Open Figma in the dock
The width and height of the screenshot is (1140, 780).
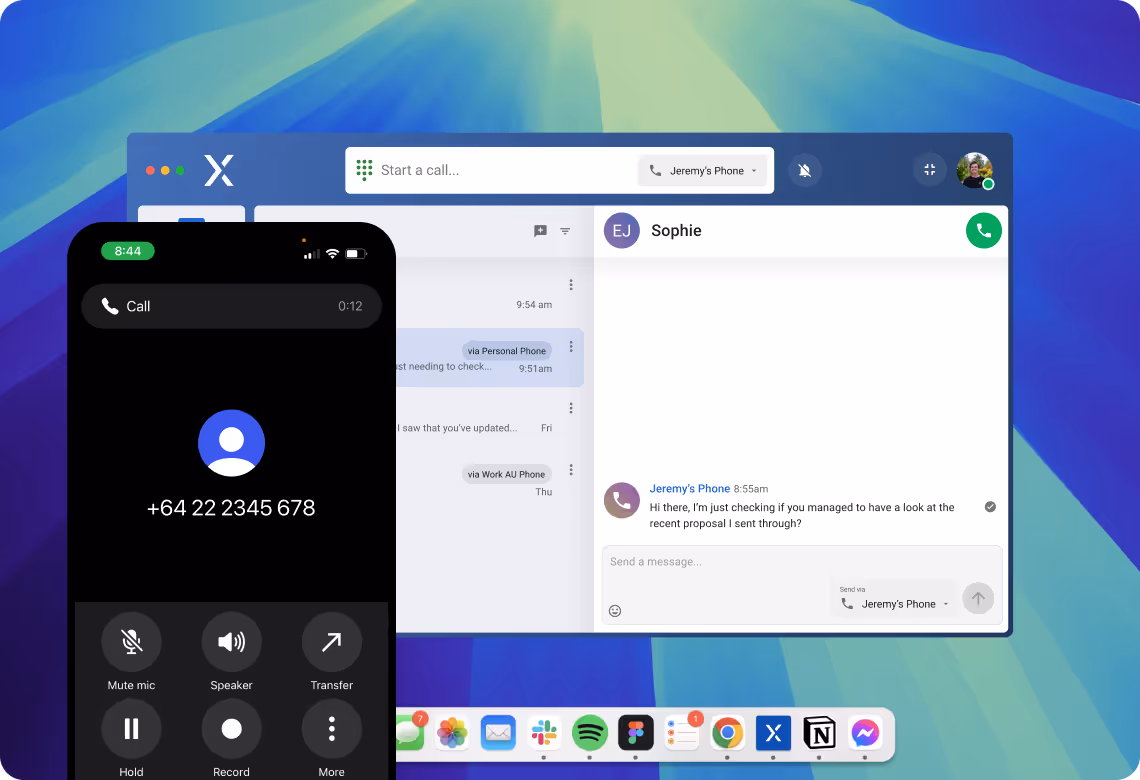point(635,733)
